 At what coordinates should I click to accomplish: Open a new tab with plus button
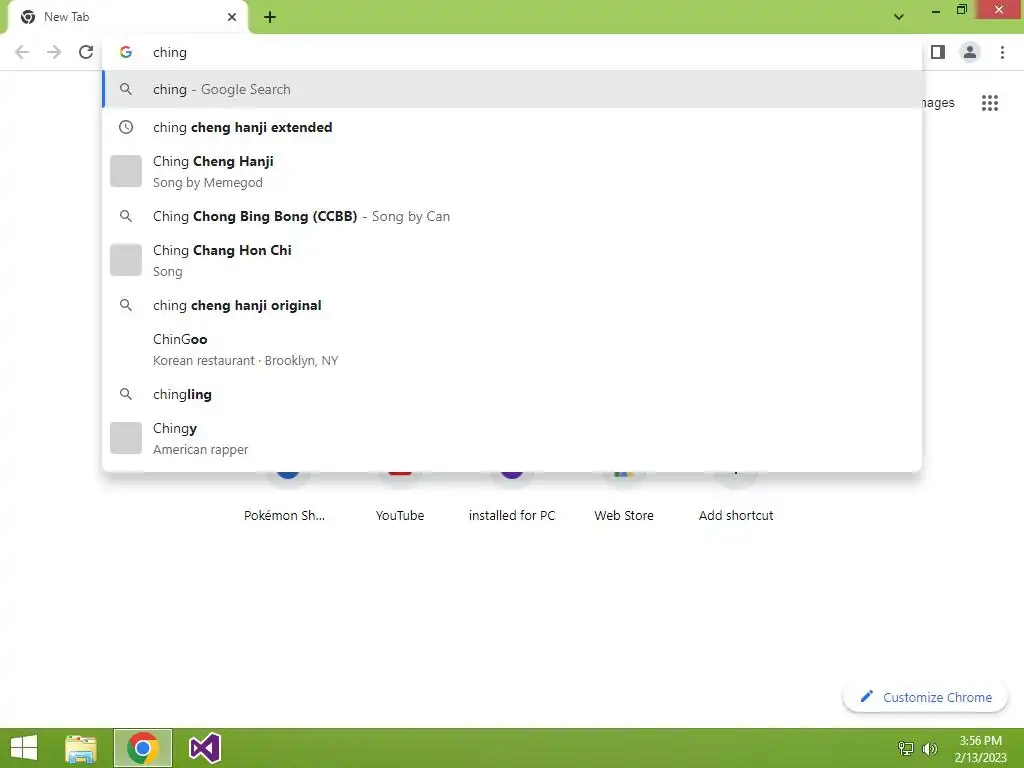click(270, 17)
